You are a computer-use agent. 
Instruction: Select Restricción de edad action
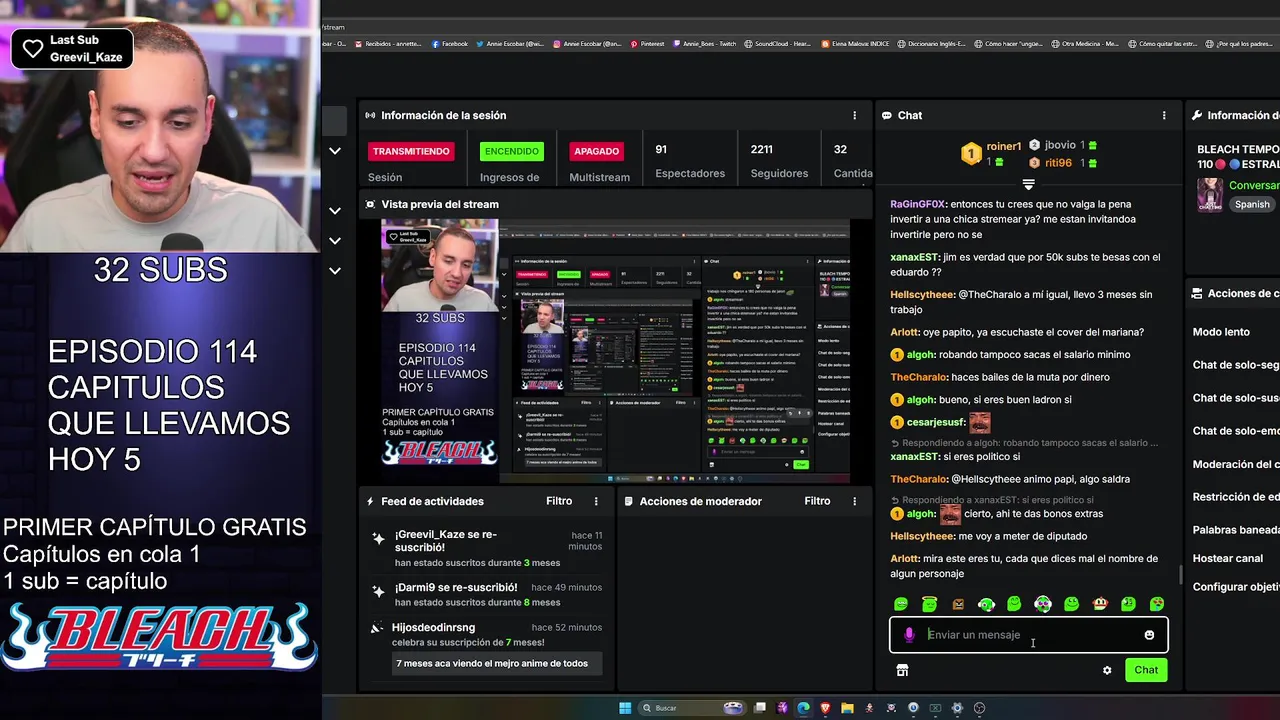(1236, 497)
